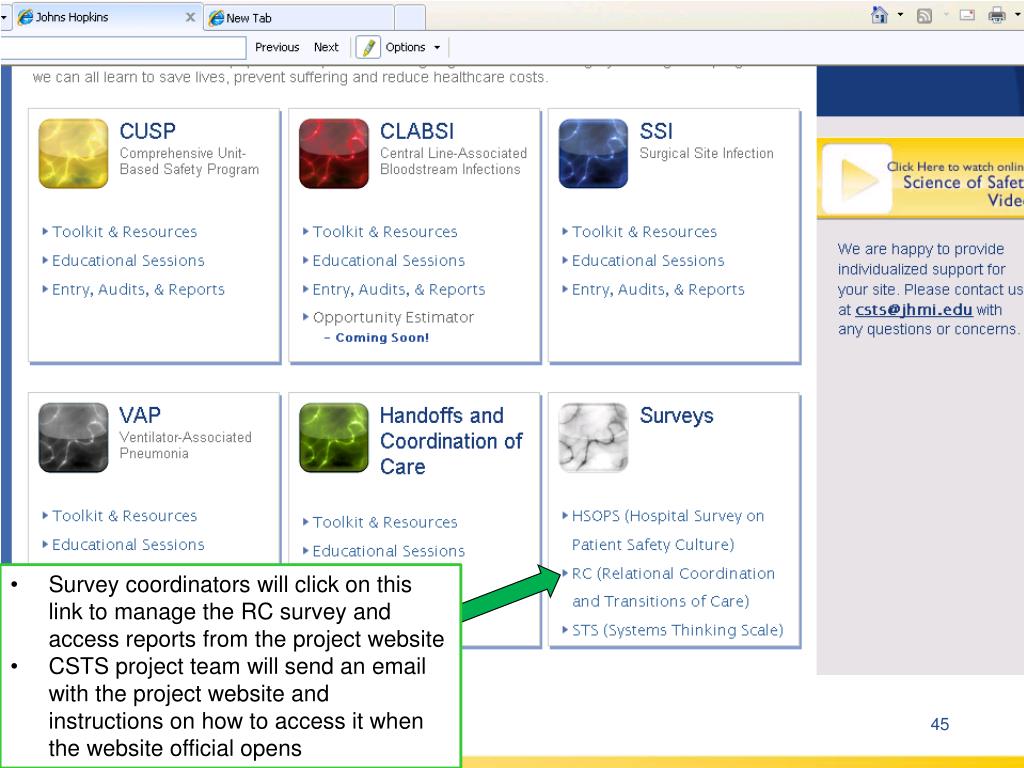The image size is (1024, 768).
Task: Open VAP Toolkit & Resources link
Action: 124,516
